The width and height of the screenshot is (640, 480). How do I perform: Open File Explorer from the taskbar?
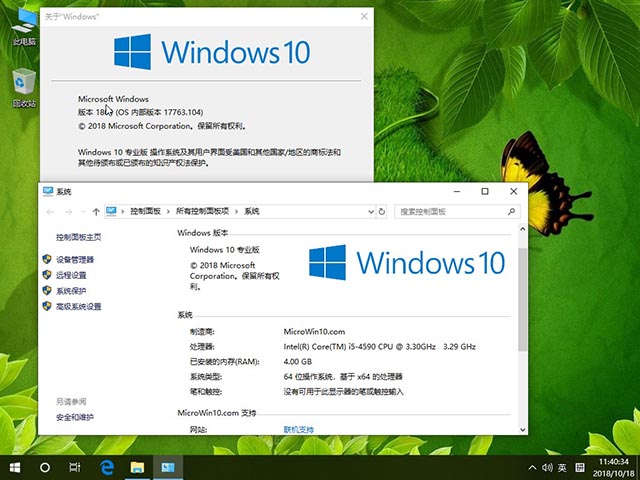[137, 467]
